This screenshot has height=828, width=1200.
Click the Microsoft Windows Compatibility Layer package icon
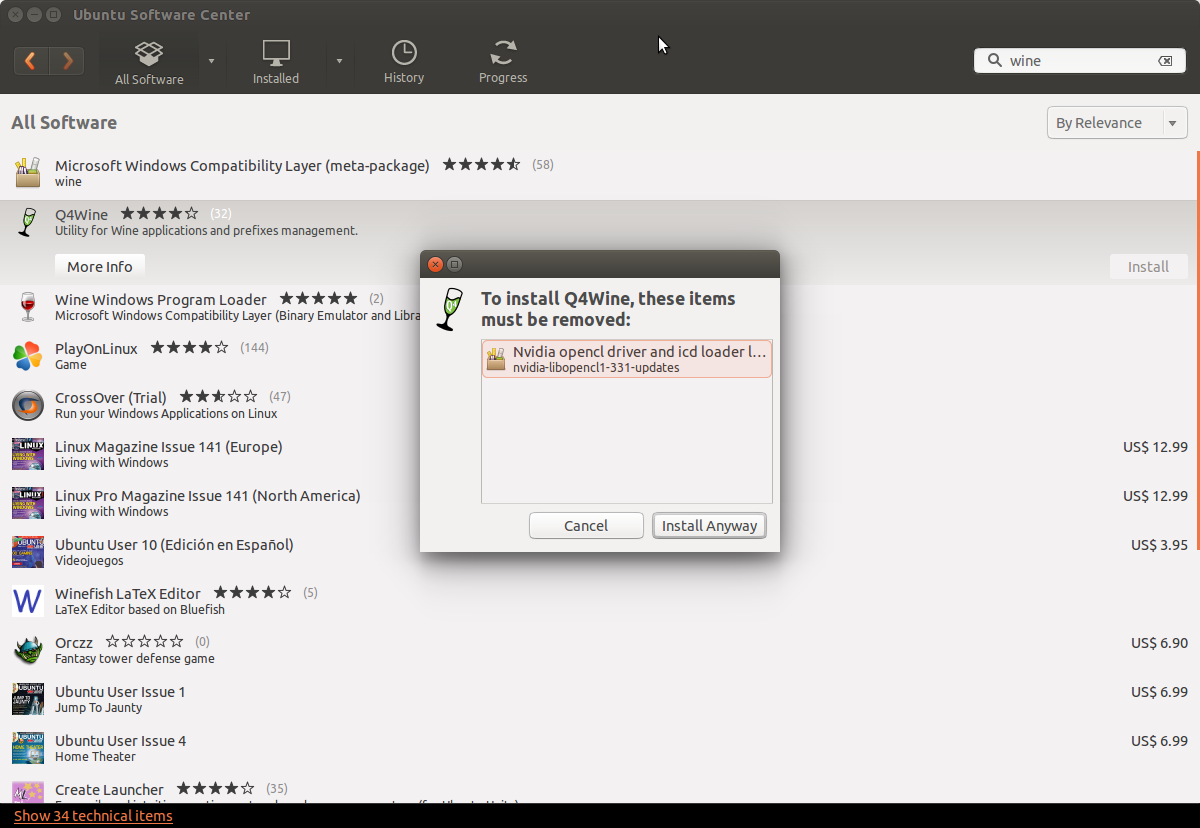[x=28, y=172]
